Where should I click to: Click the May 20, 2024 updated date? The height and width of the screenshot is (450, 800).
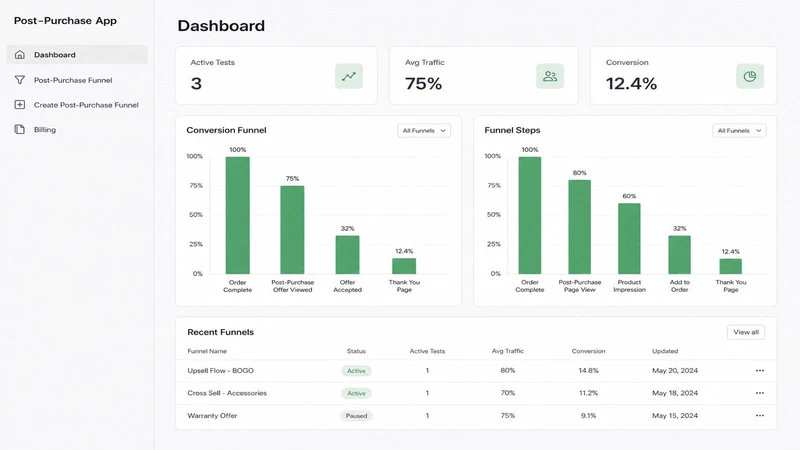point(675,370)
